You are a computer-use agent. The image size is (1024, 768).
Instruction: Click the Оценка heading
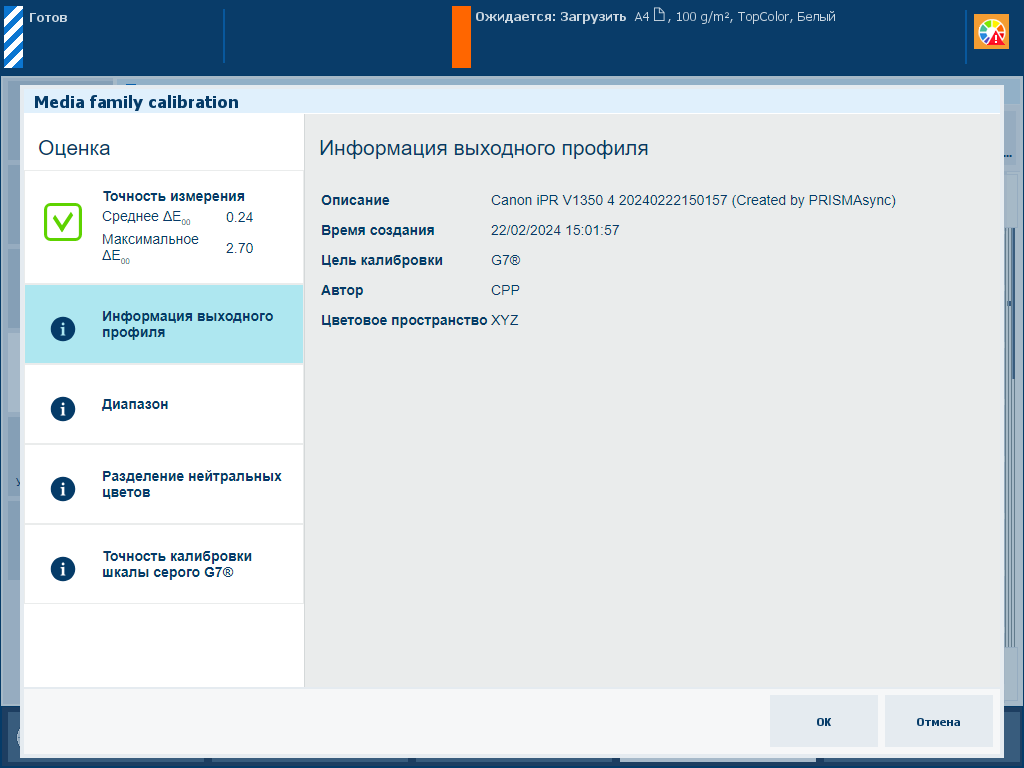click(x=74, y=148)
